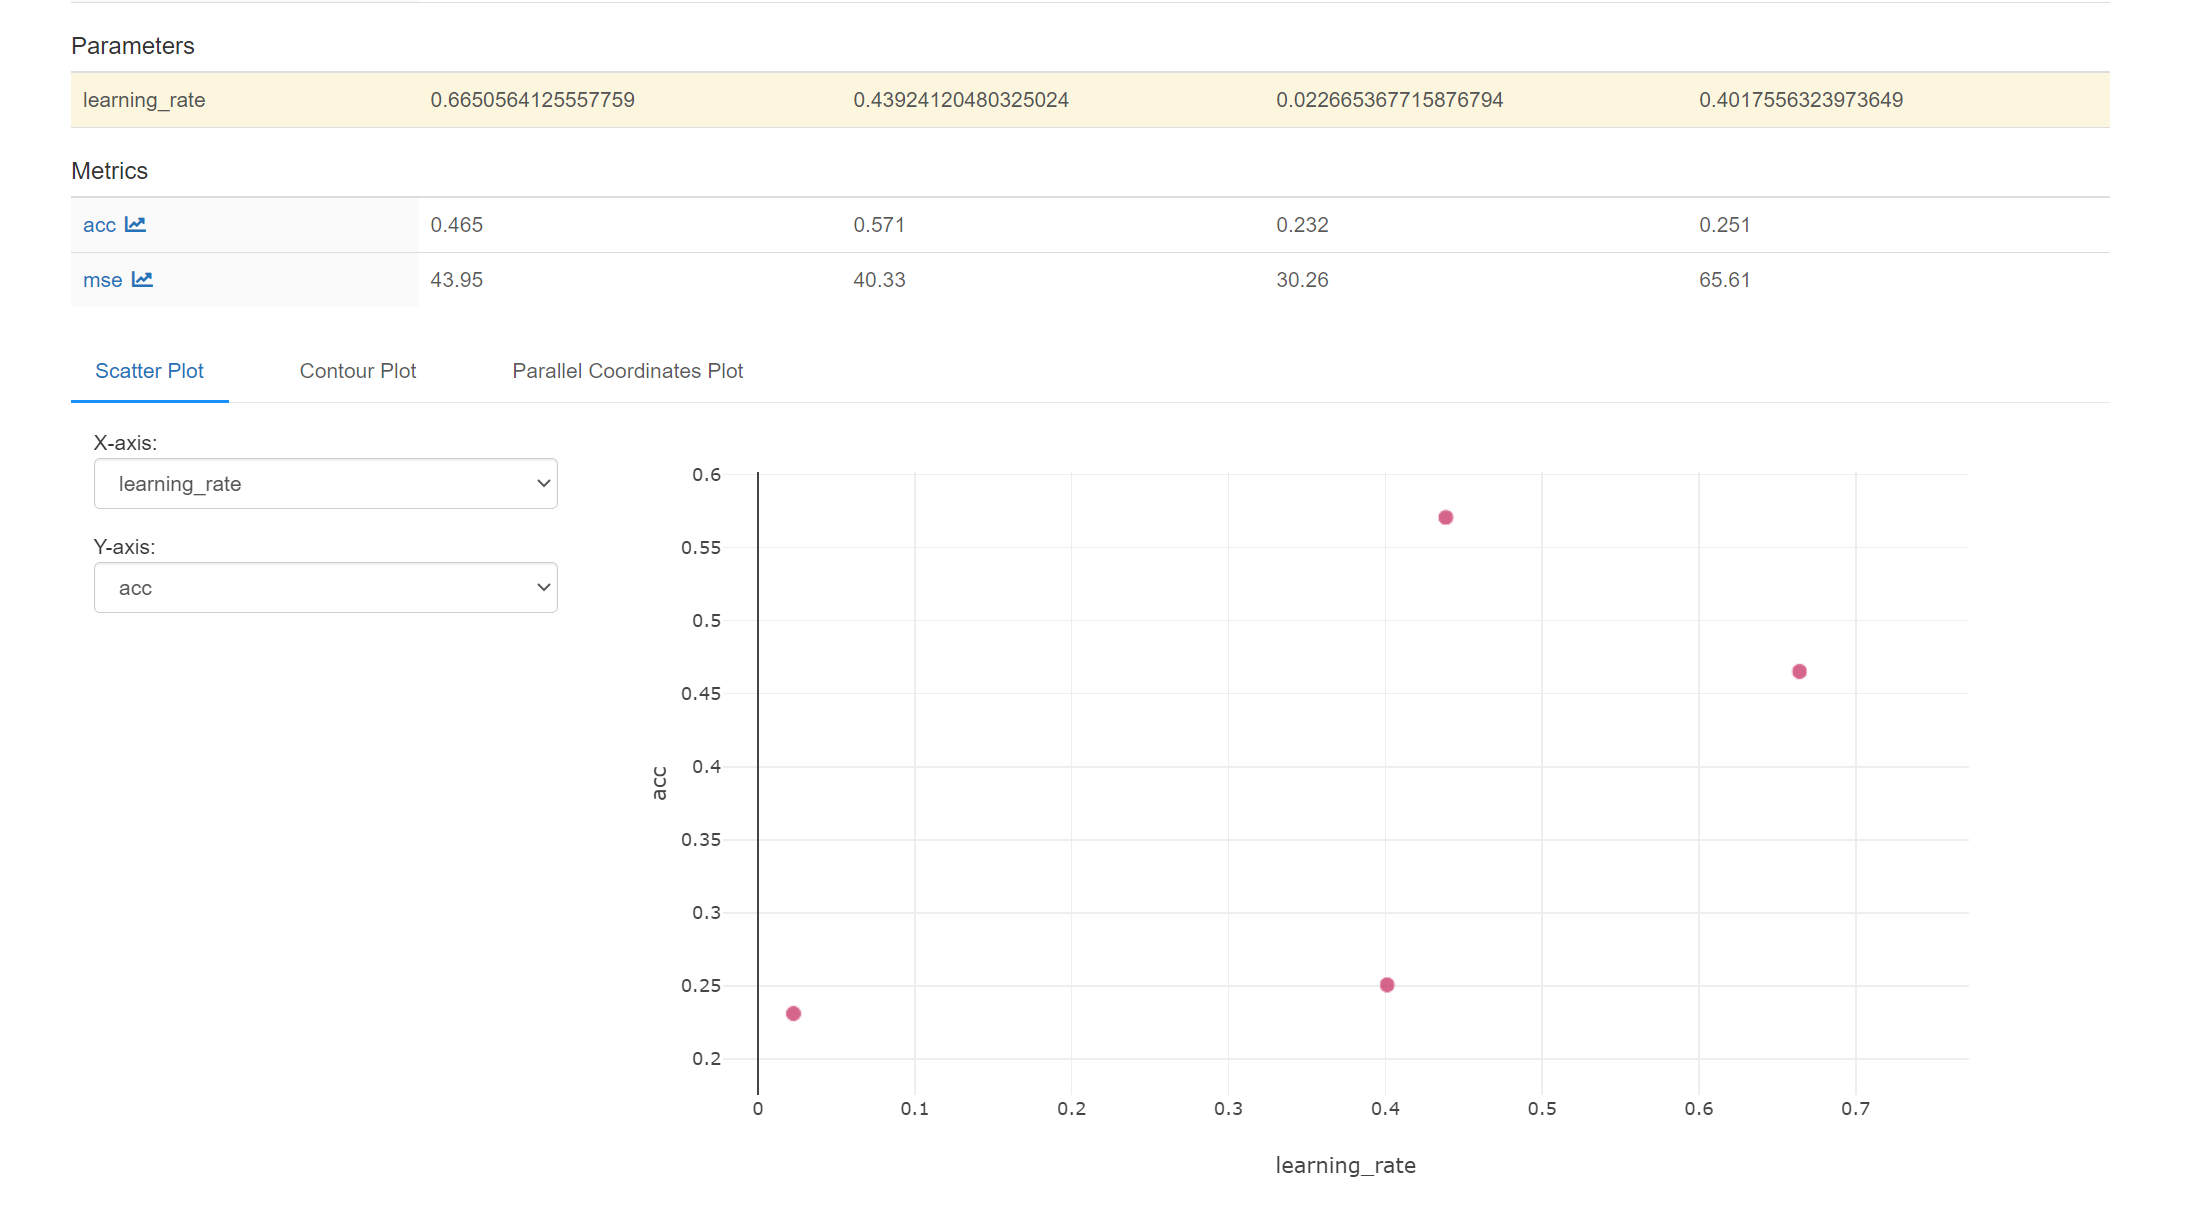Click scatter point at acc 0.232
The image size is (2192, 1222).
(x=793, y=1014)
